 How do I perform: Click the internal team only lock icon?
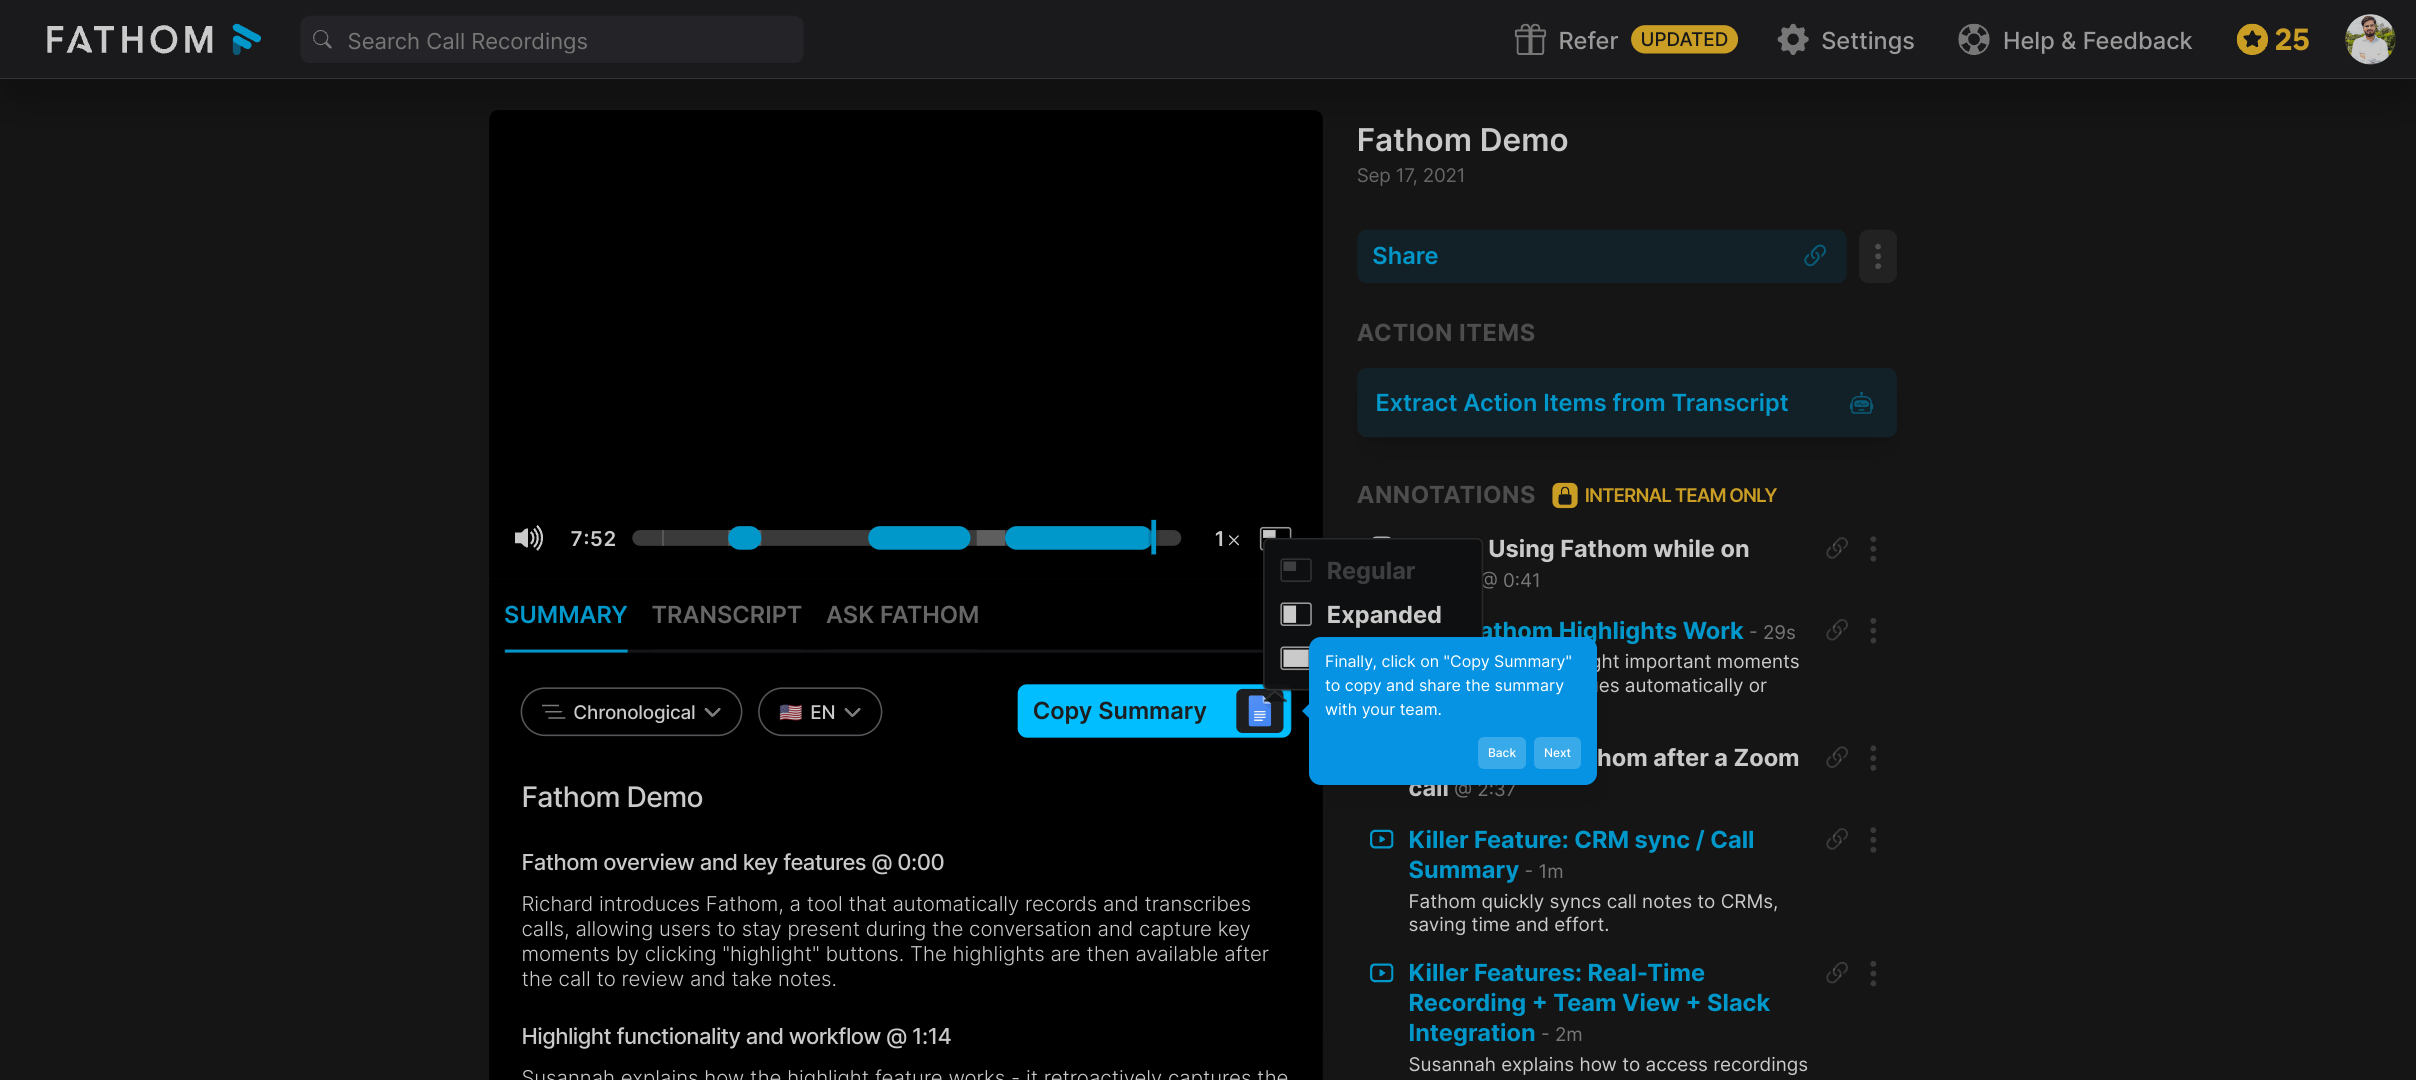pyautogui.click(x=1565, y=495)
